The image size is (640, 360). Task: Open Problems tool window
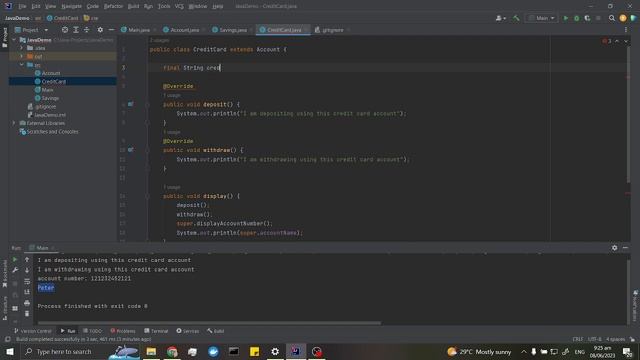pyautogui.click(x=123, y=331)
